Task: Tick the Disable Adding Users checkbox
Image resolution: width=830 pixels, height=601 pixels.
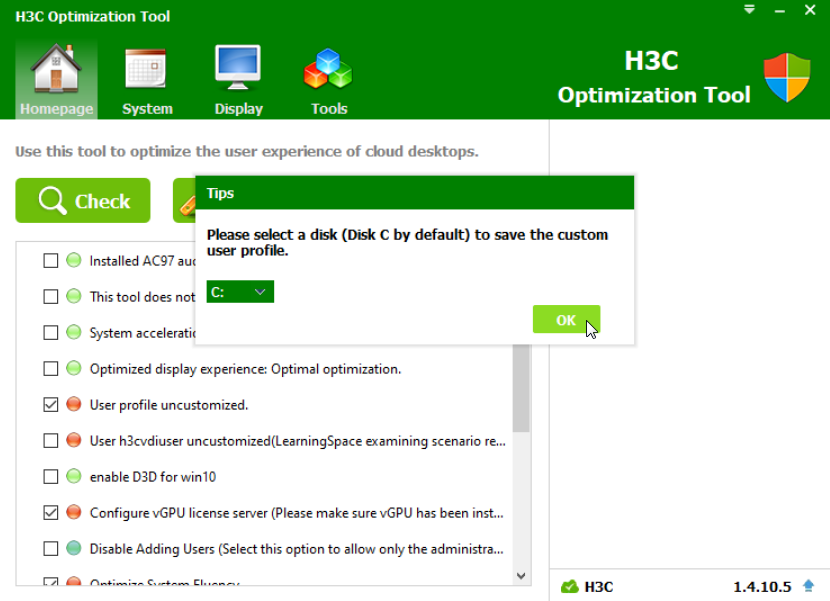Action: [50, 549]
